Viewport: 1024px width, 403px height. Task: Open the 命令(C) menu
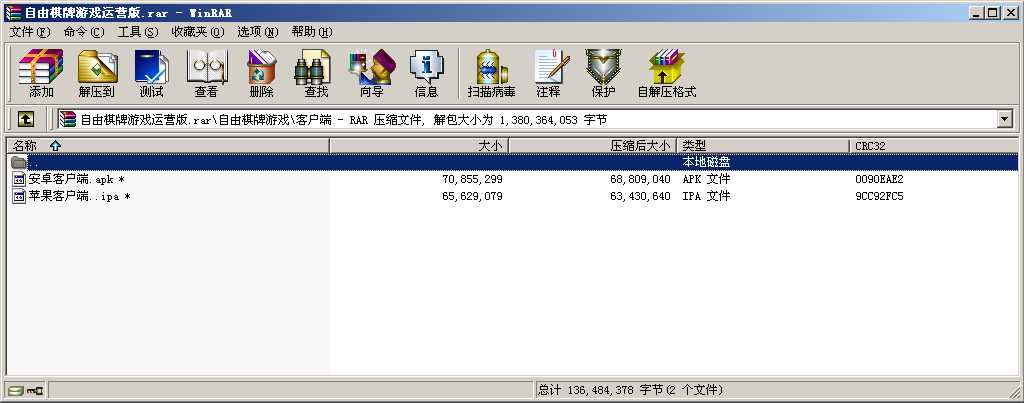[x=84, y=32]
